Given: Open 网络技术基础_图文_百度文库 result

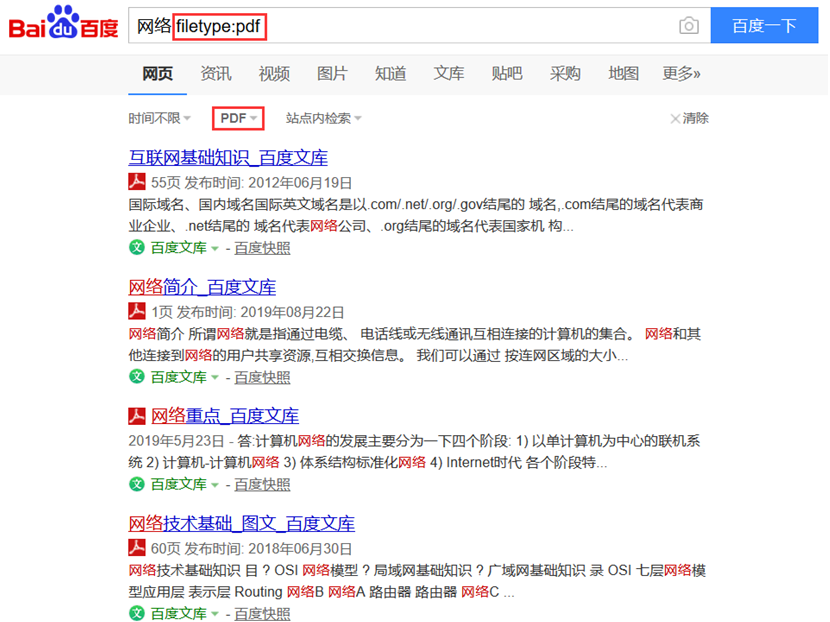Looking at the screenshot, I should (x=241, y=524).
